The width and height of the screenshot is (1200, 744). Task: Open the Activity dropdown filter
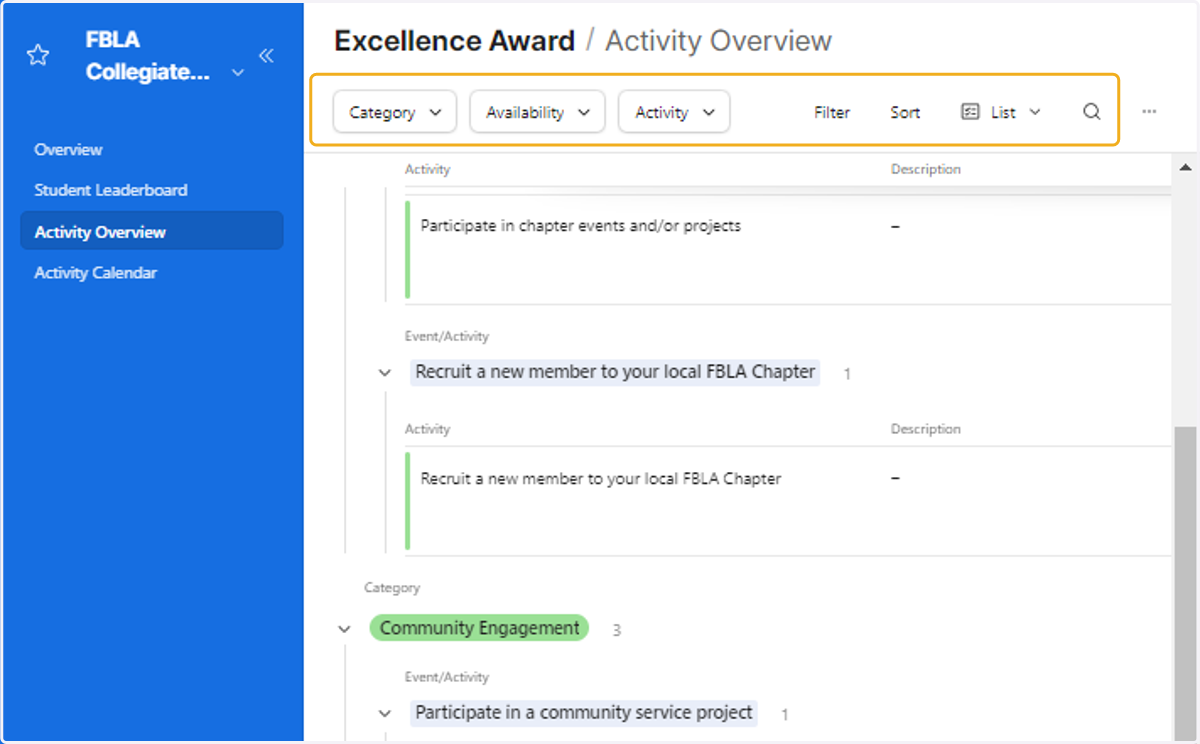[674, 112]
